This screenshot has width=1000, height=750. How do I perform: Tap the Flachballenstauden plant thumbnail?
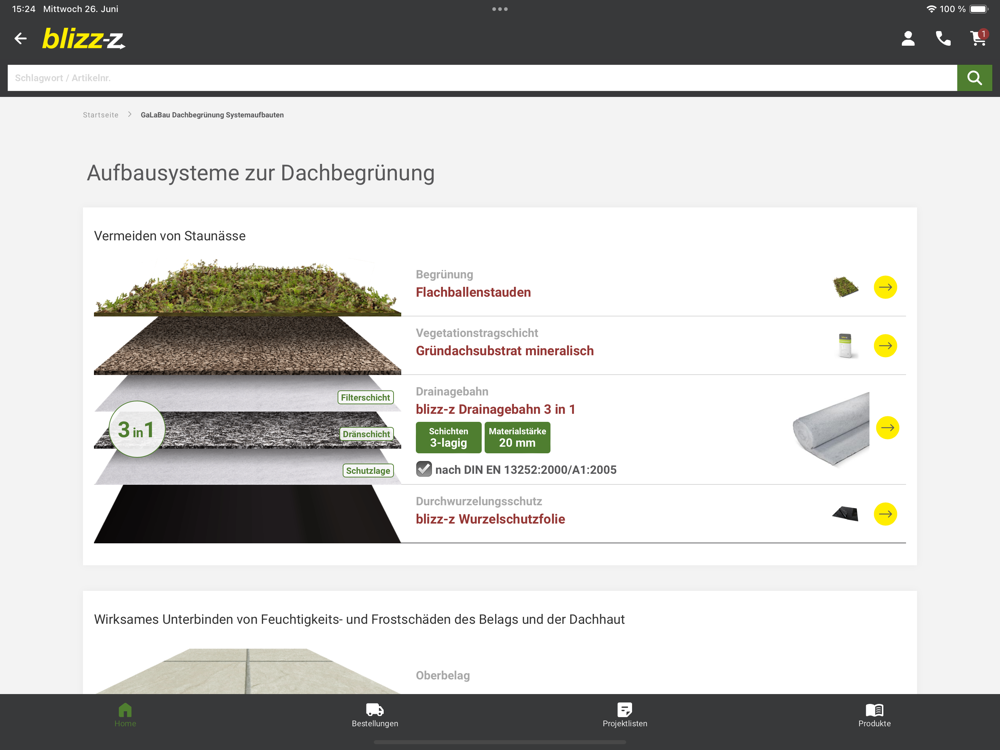[846, 287]
